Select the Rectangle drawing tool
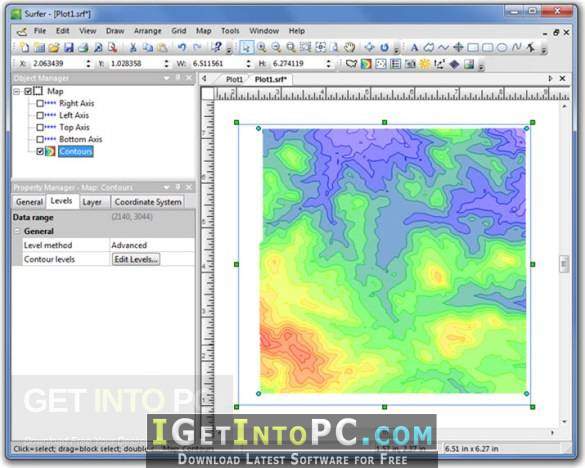 pyautogui.click(x=473, y=47)
